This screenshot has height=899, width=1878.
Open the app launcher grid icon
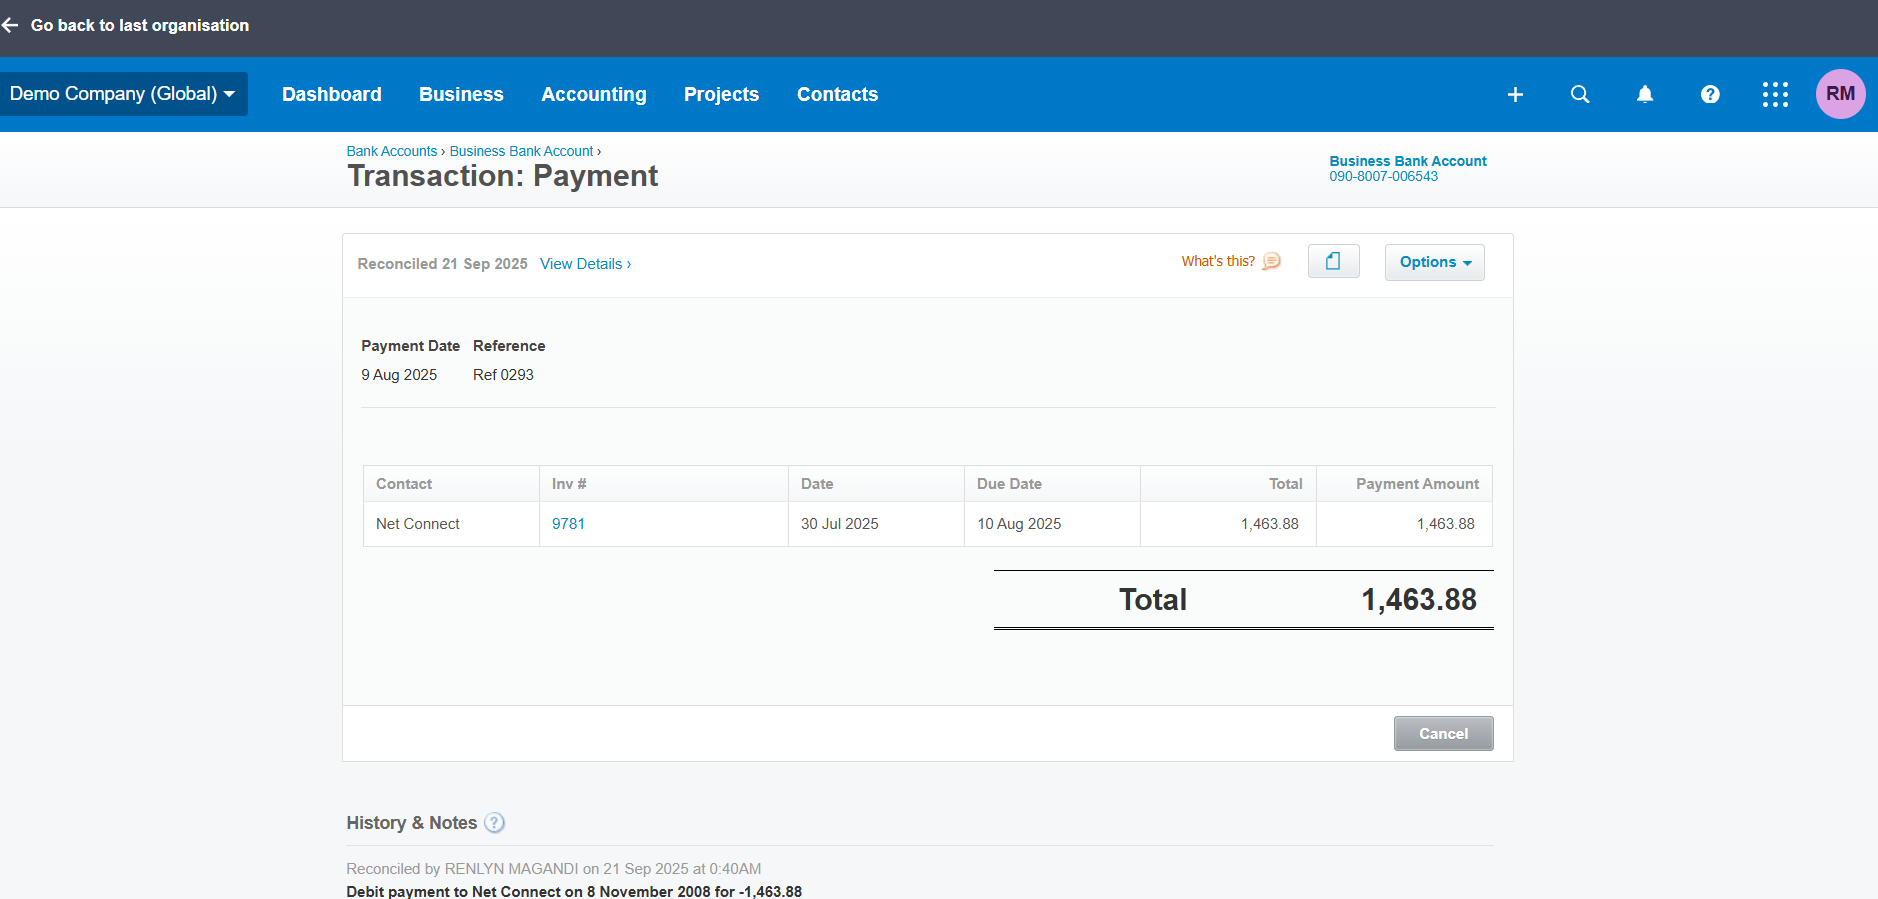[x=1775, y=94]
